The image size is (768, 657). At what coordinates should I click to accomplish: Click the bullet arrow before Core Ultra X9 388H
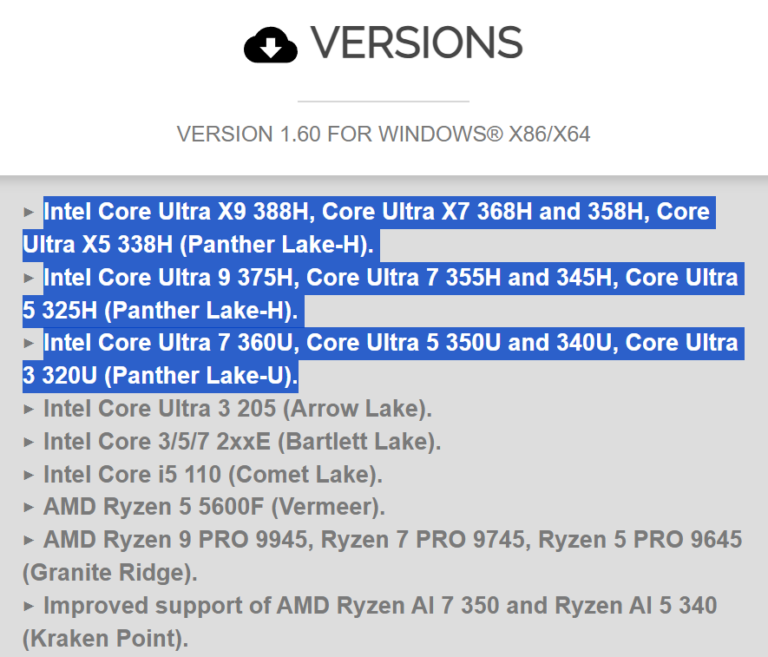click(29, 212)
